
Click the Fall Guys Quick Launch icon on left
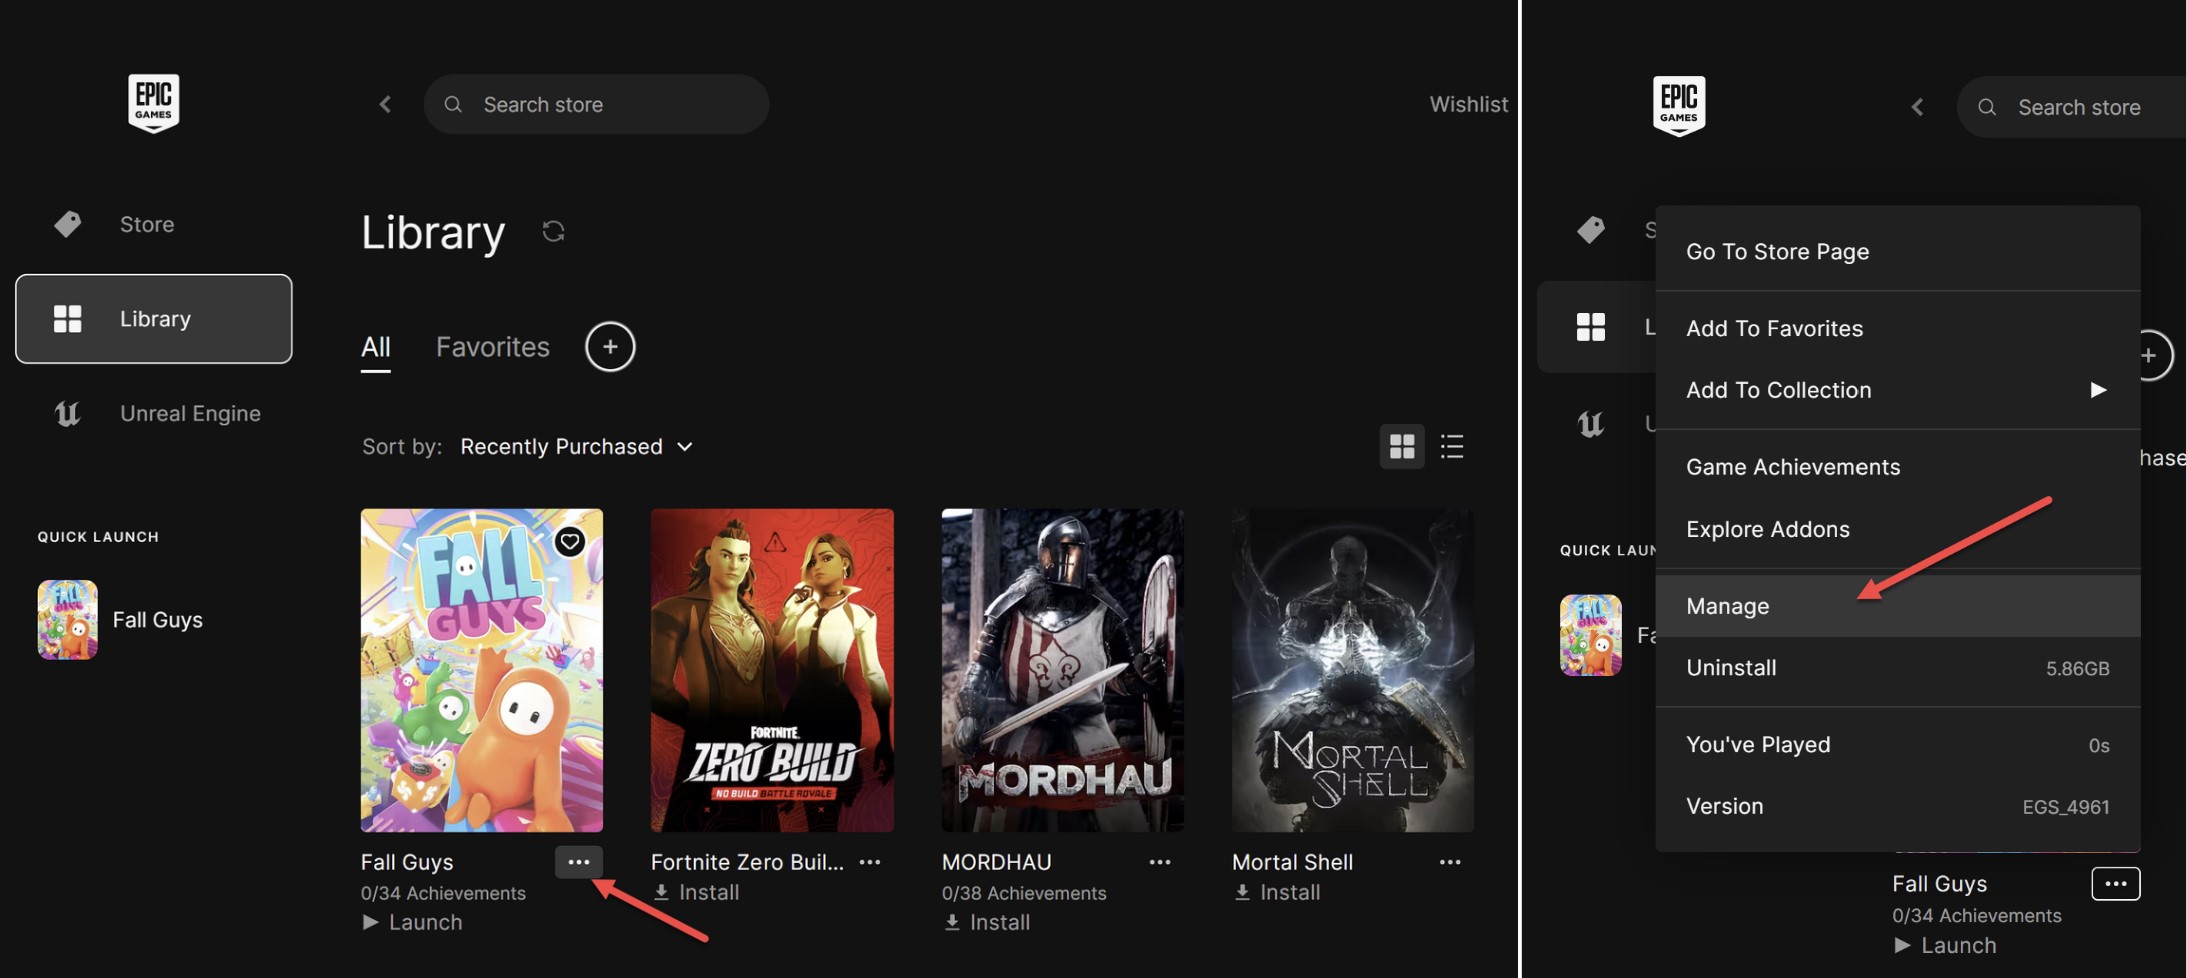click(68, 620)
